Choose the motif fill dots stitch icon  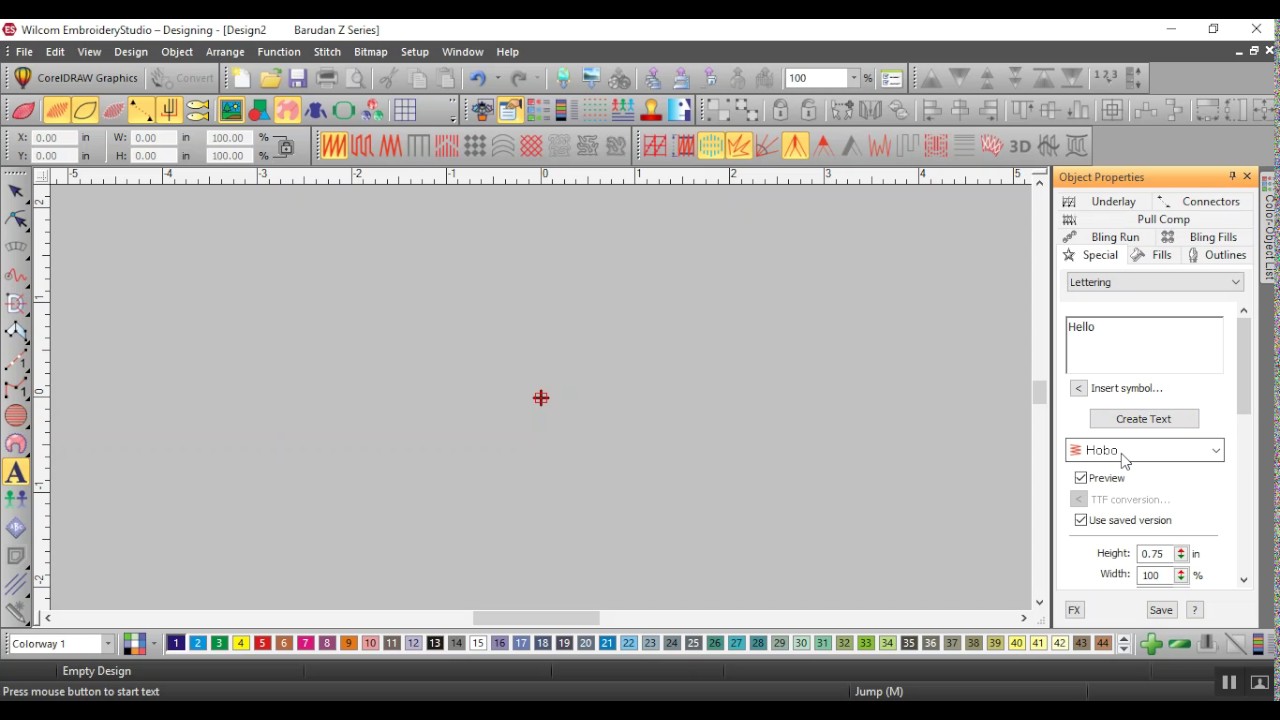(475, 146)
